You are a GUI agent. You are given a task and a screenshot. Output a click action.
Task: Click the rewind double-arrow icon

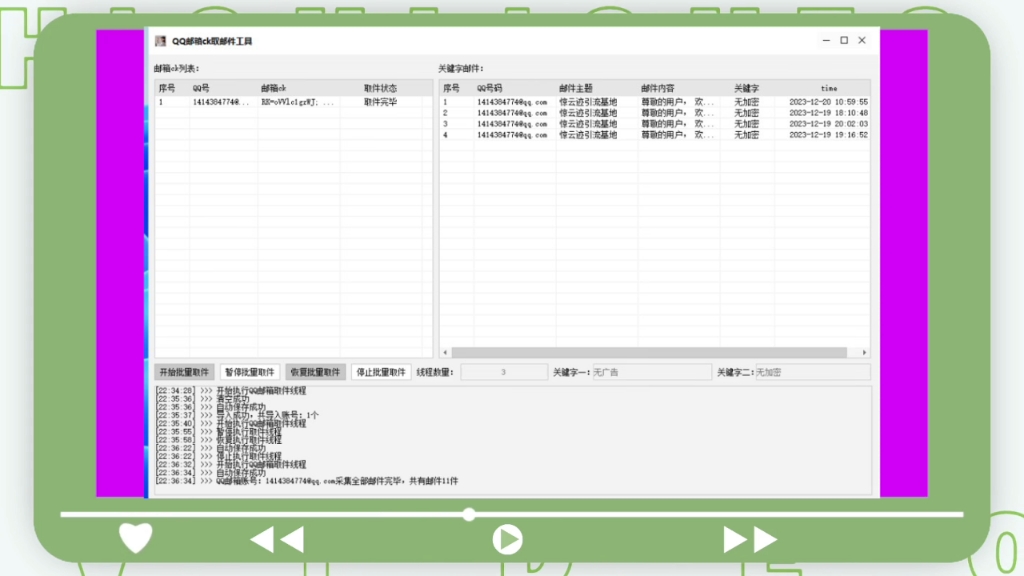coord(277,540)
